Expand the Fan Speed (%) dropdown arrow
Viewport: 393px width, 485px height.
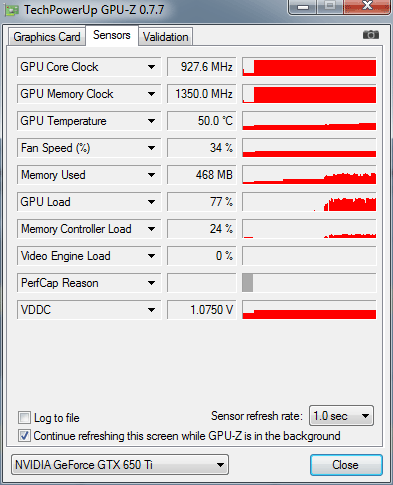tap(151, 148)
